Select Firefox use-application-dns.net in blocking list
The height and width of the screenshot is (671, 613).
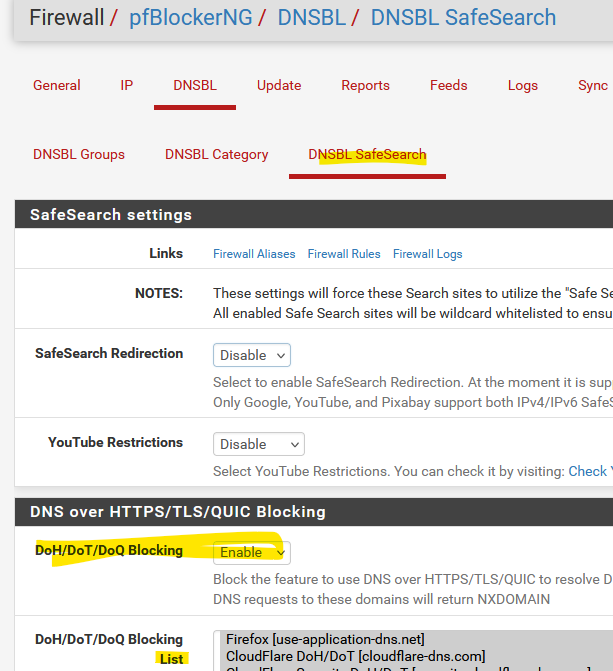(x=325, y=638)
